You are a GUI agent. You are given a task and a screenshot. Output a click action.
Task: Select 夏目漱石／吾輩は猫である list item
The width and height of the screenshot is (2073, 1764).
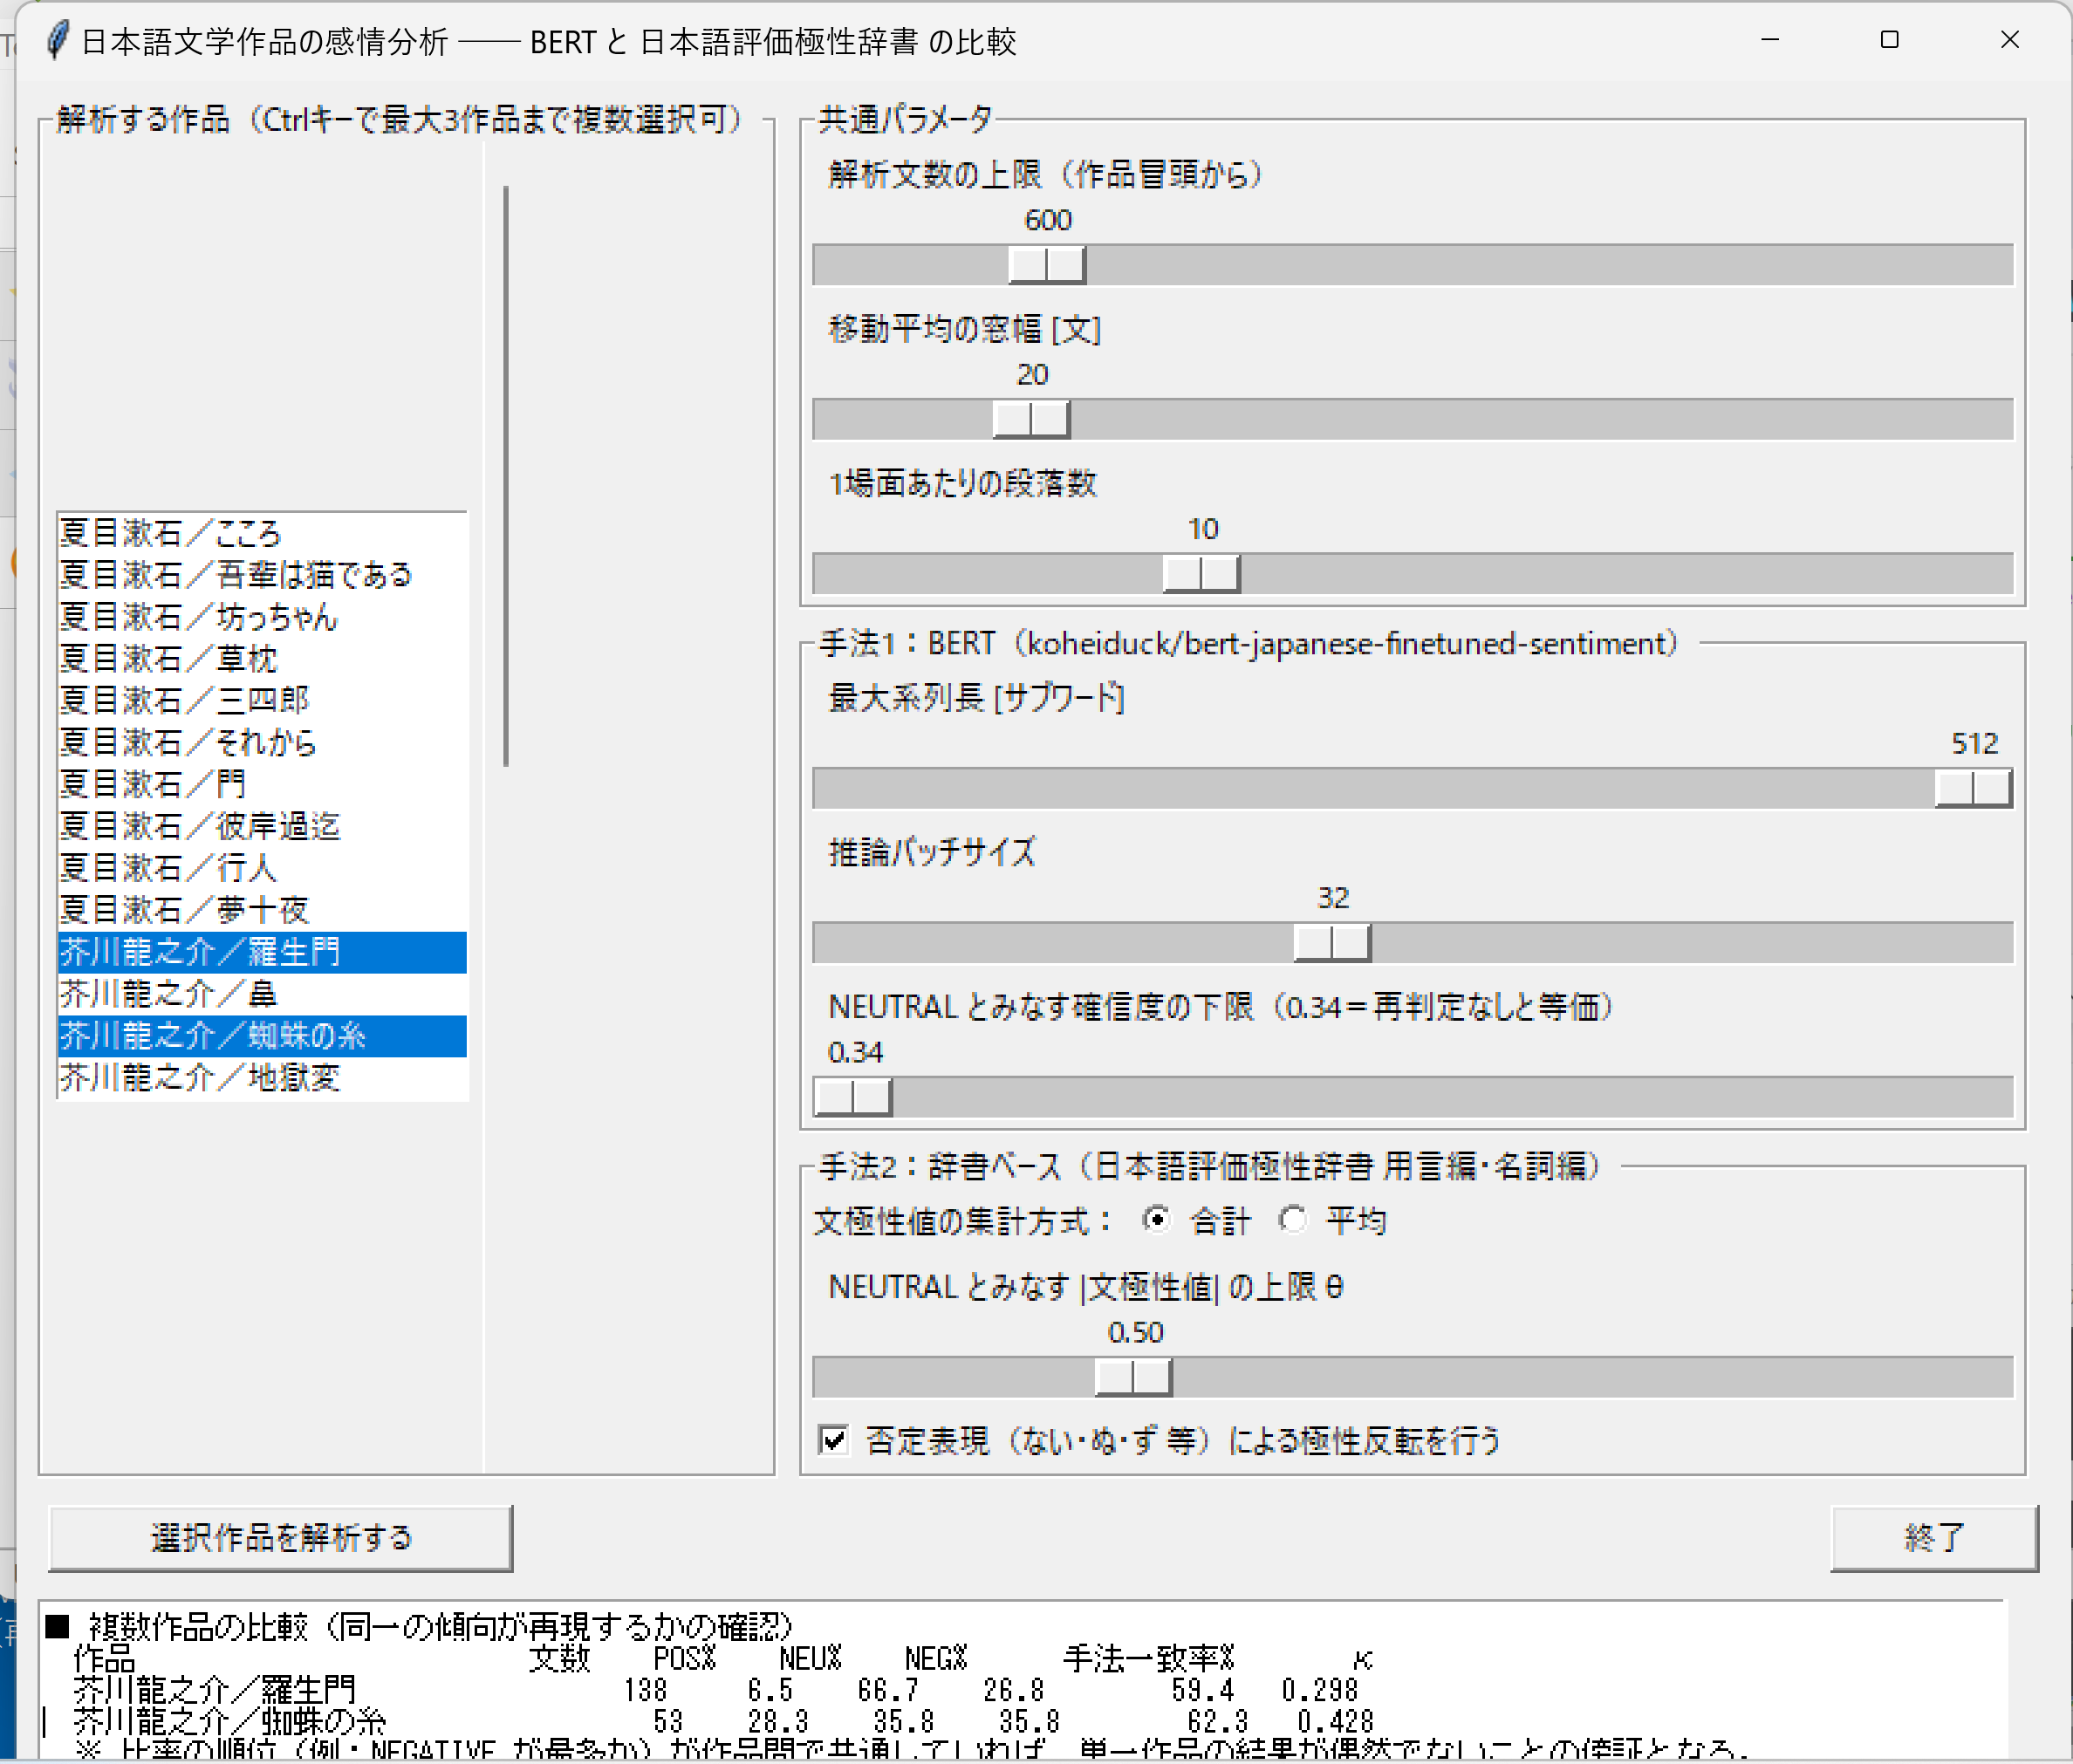[x=263, y=575]
